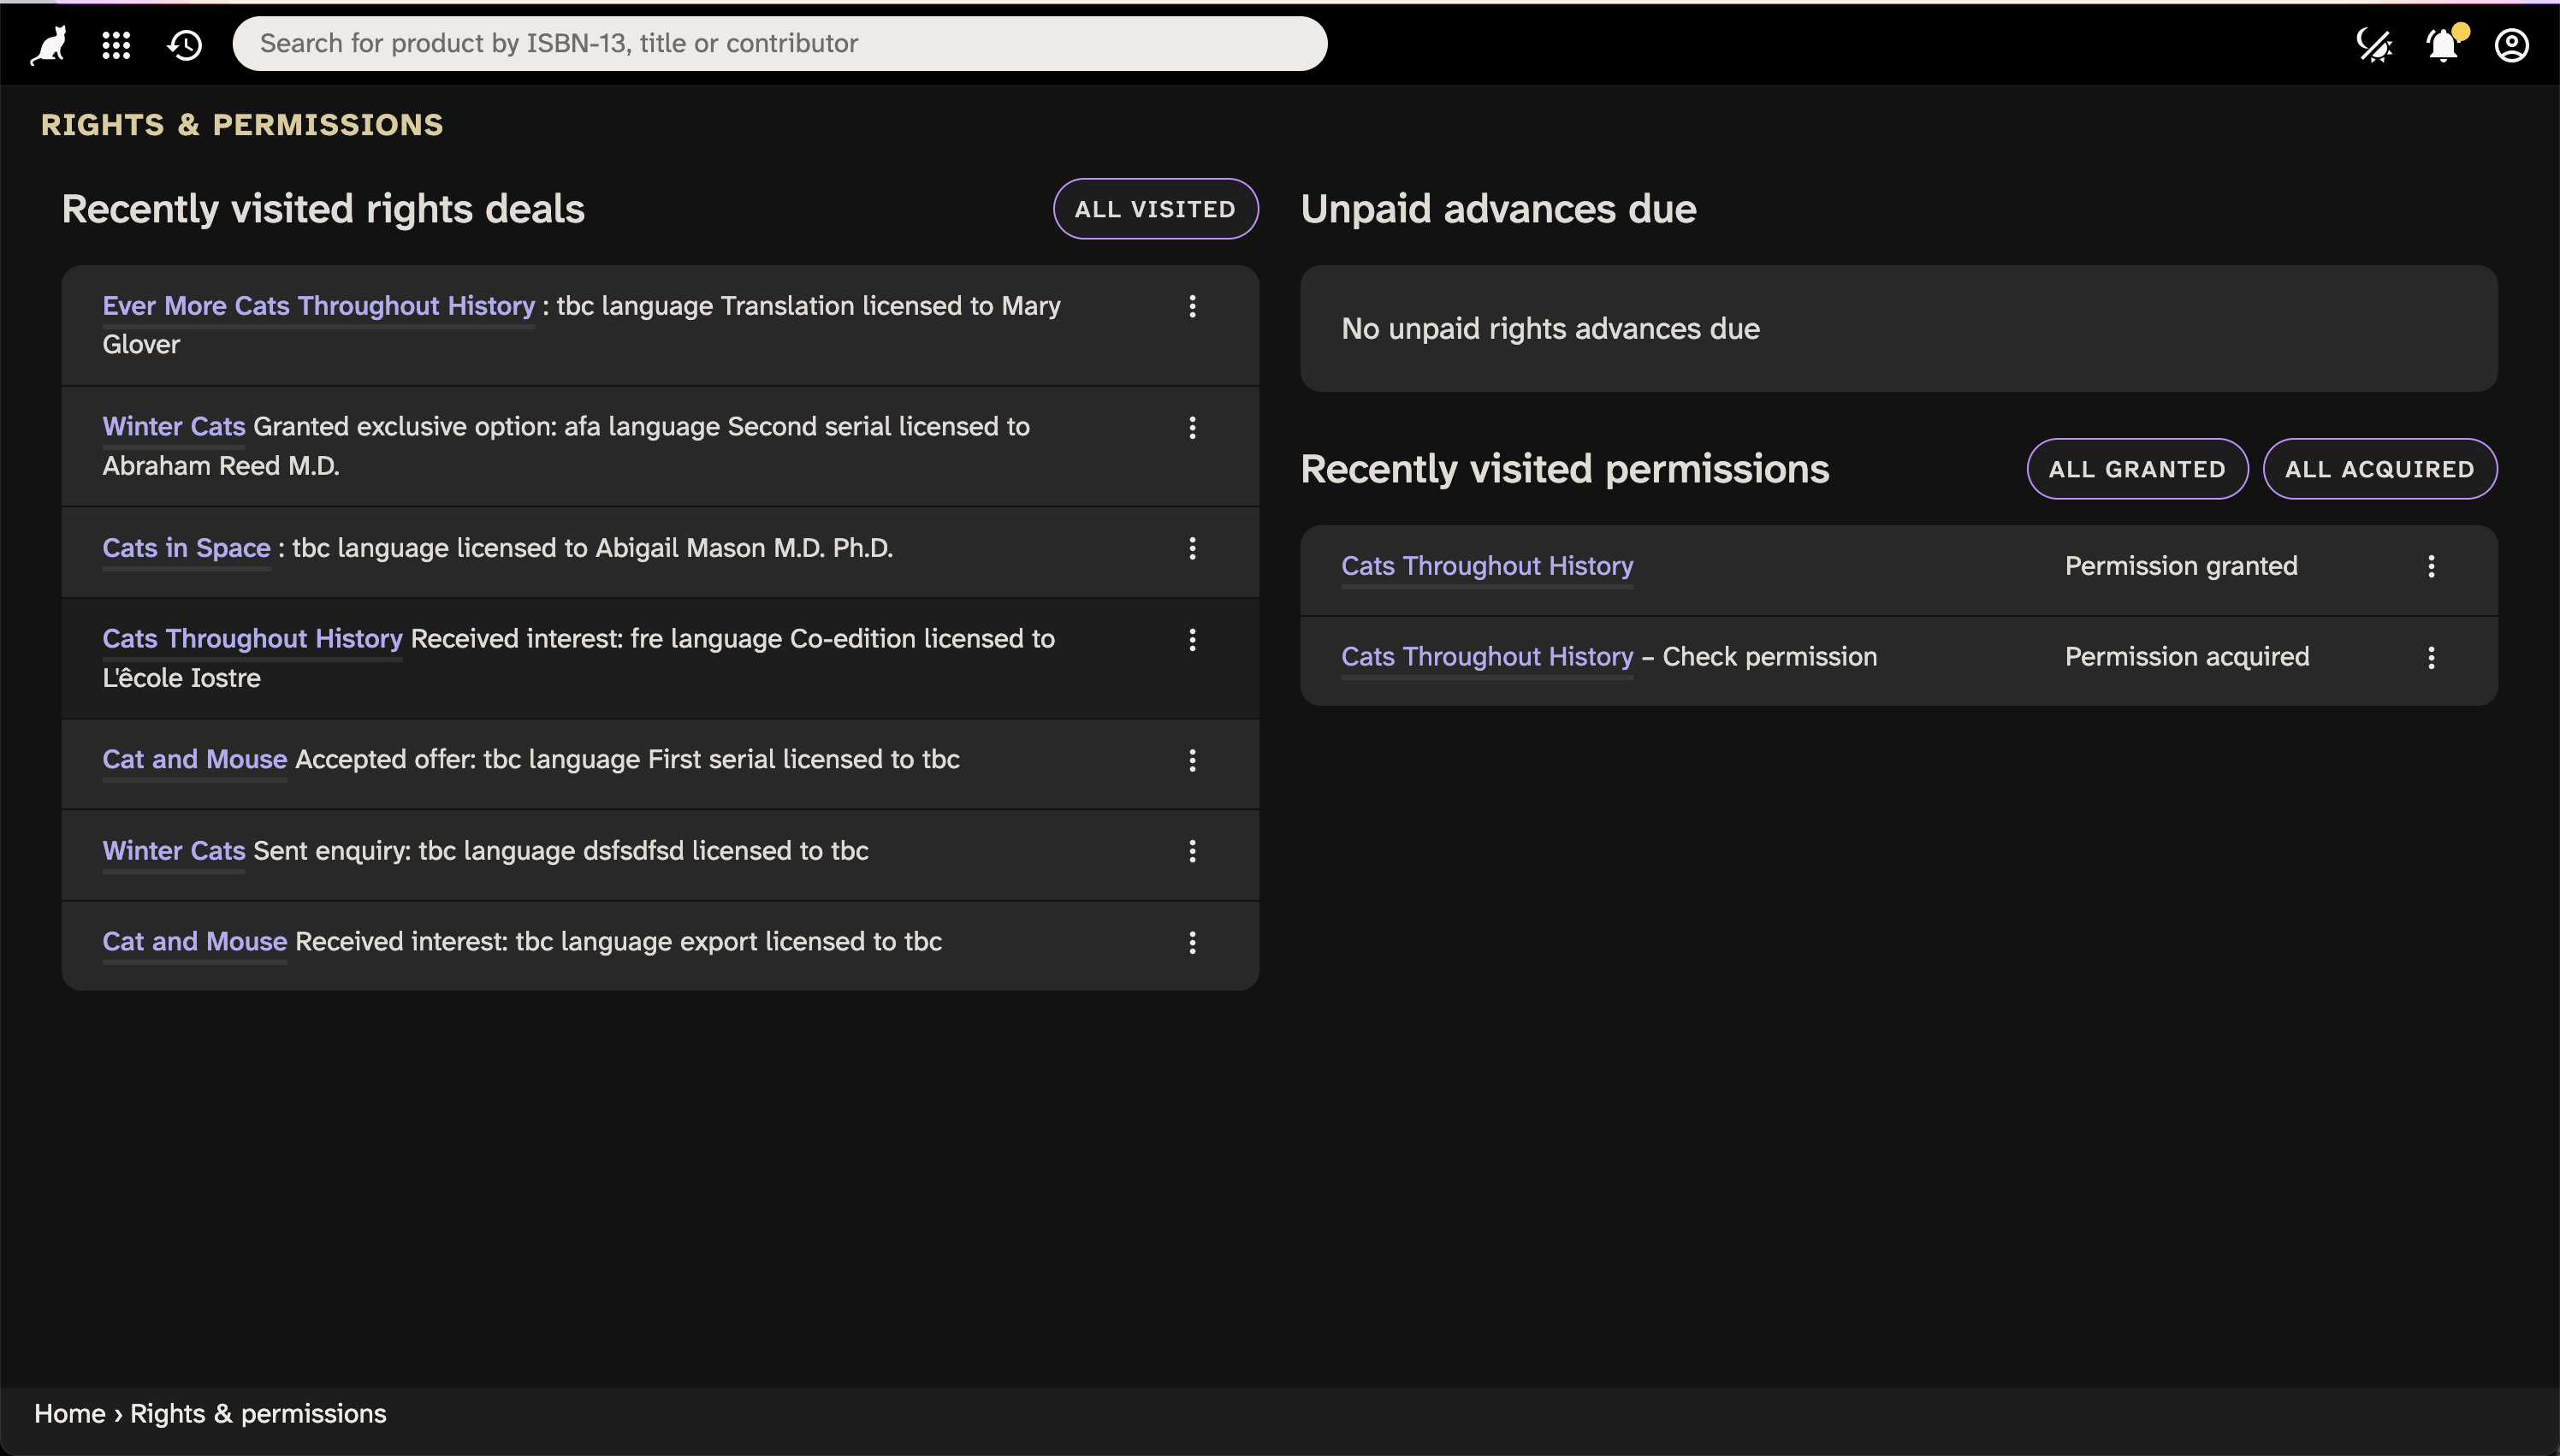Click the Home breadcrumb

[69, 1413]
